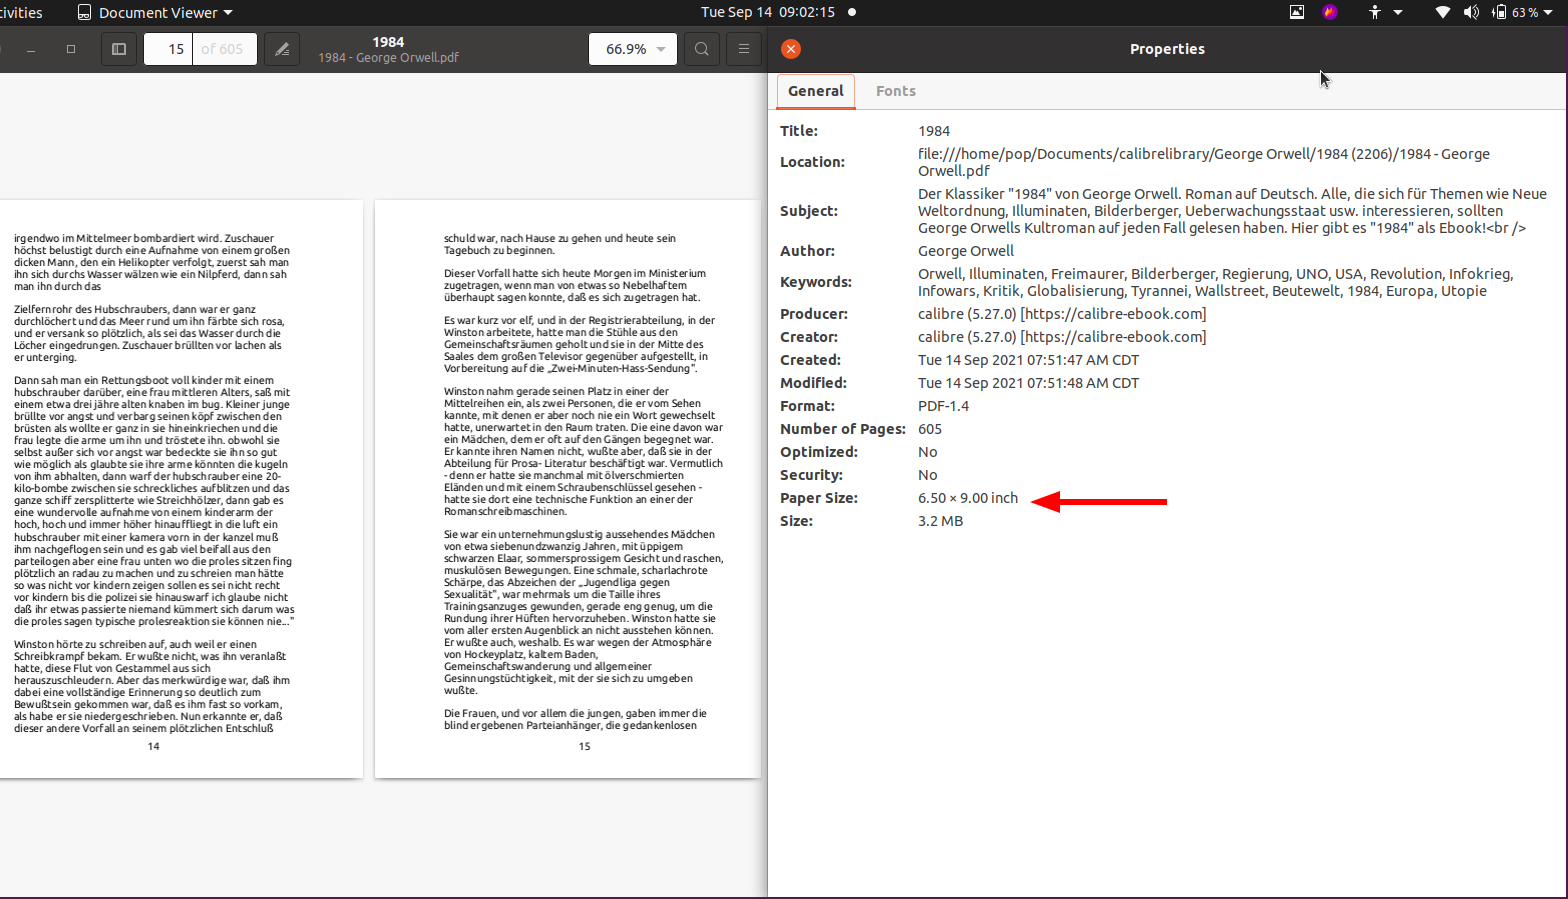Click the Producer value calibre (5.27.0)
1568x899 pixels.
pyautogui.click(x=1062, y=314)
